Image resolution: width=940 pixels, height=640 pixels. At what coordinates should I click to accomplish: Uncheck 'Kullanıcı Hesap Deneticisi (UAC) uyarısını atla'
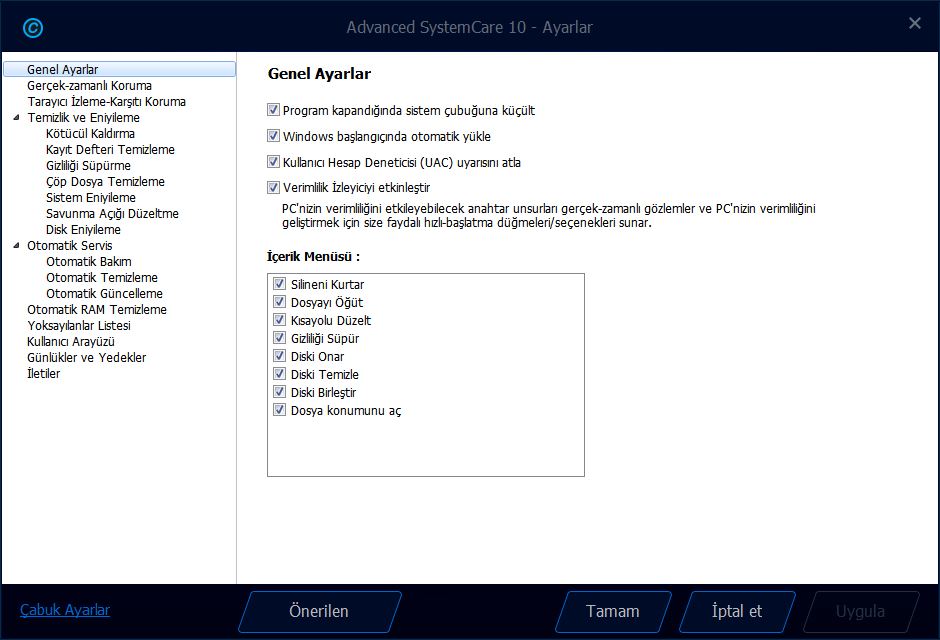(x=273, y=162)
